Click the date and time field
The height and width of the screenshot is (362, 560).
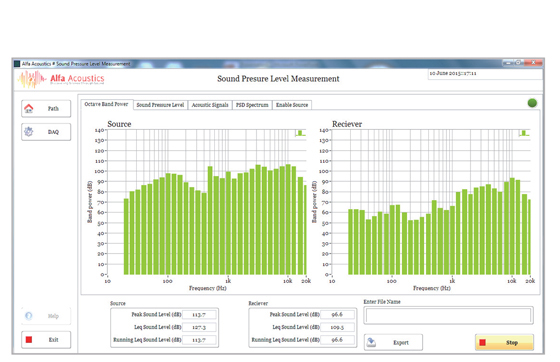[485, 74]
